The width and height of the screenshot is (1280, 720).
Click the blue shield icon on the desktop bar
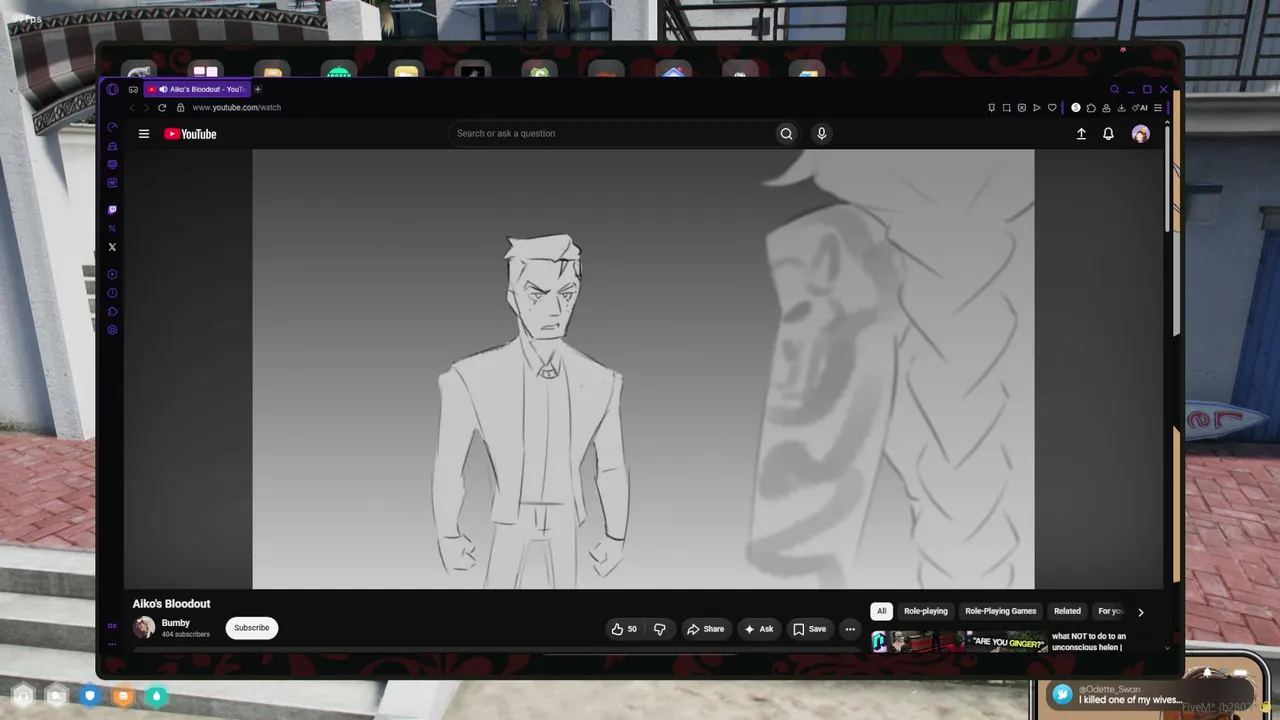[90, 696]
